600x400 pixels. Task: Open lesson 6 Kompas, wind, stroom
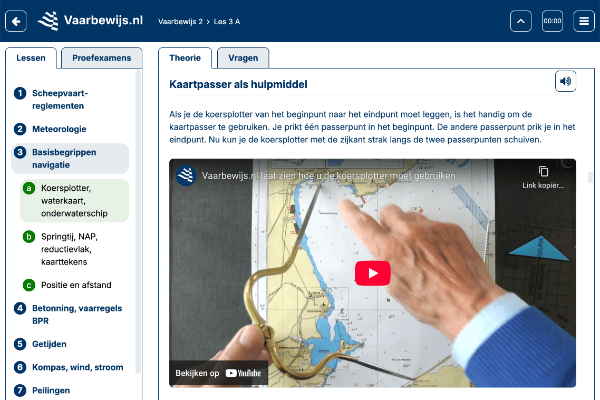[x=70, y=367]
